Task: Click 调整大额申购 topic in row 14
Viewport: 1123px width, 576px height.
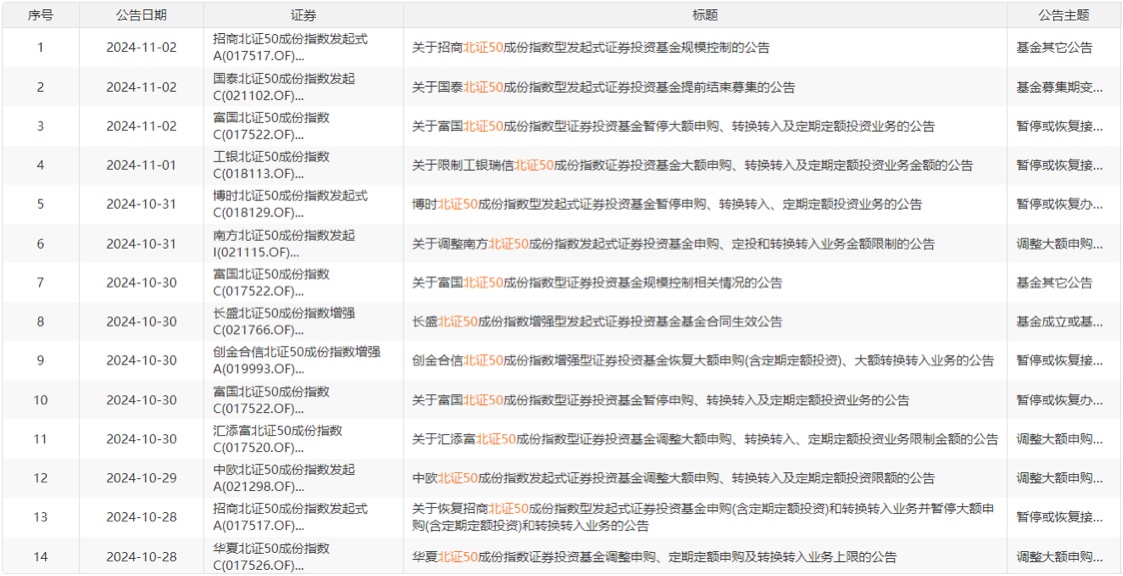Action: [1059, 557]
